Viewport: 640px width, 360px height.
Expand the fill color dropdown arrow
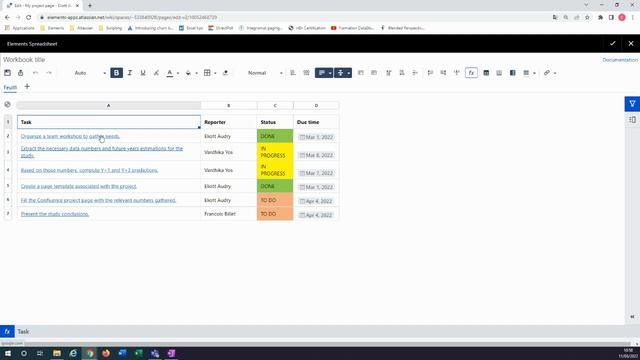196,73
